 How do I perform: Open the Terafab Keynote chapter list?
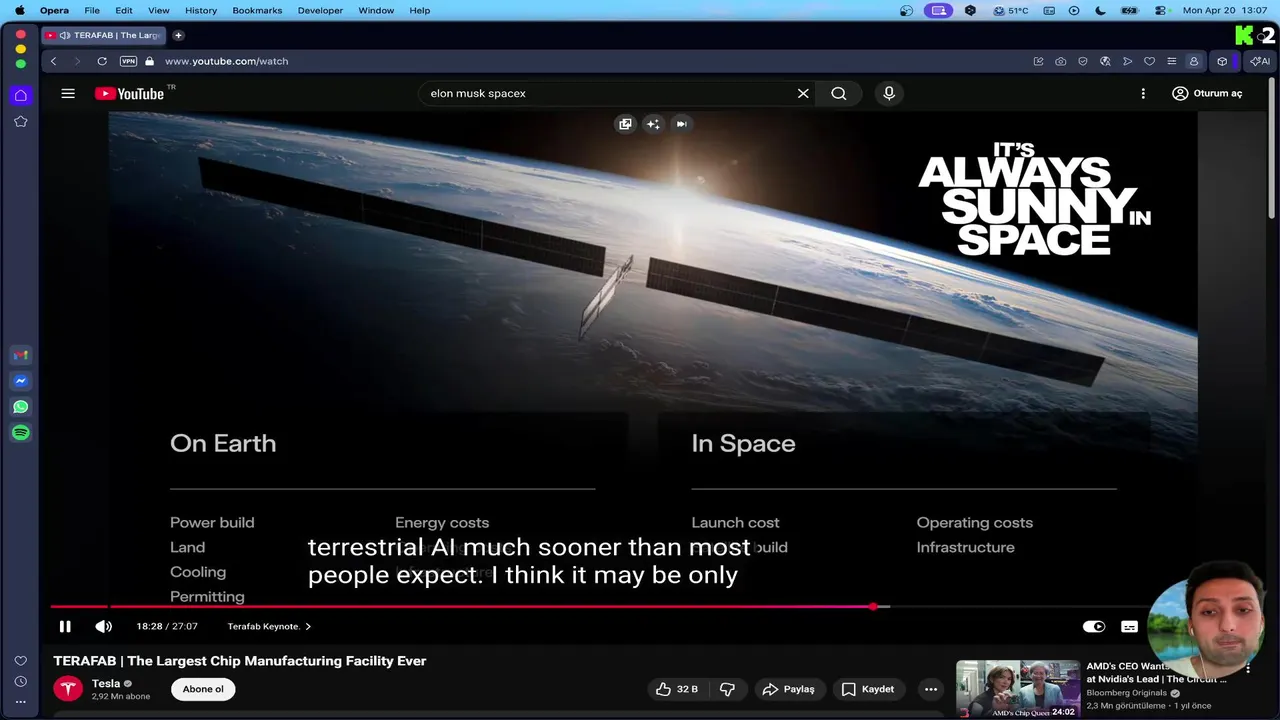[269, 626]
